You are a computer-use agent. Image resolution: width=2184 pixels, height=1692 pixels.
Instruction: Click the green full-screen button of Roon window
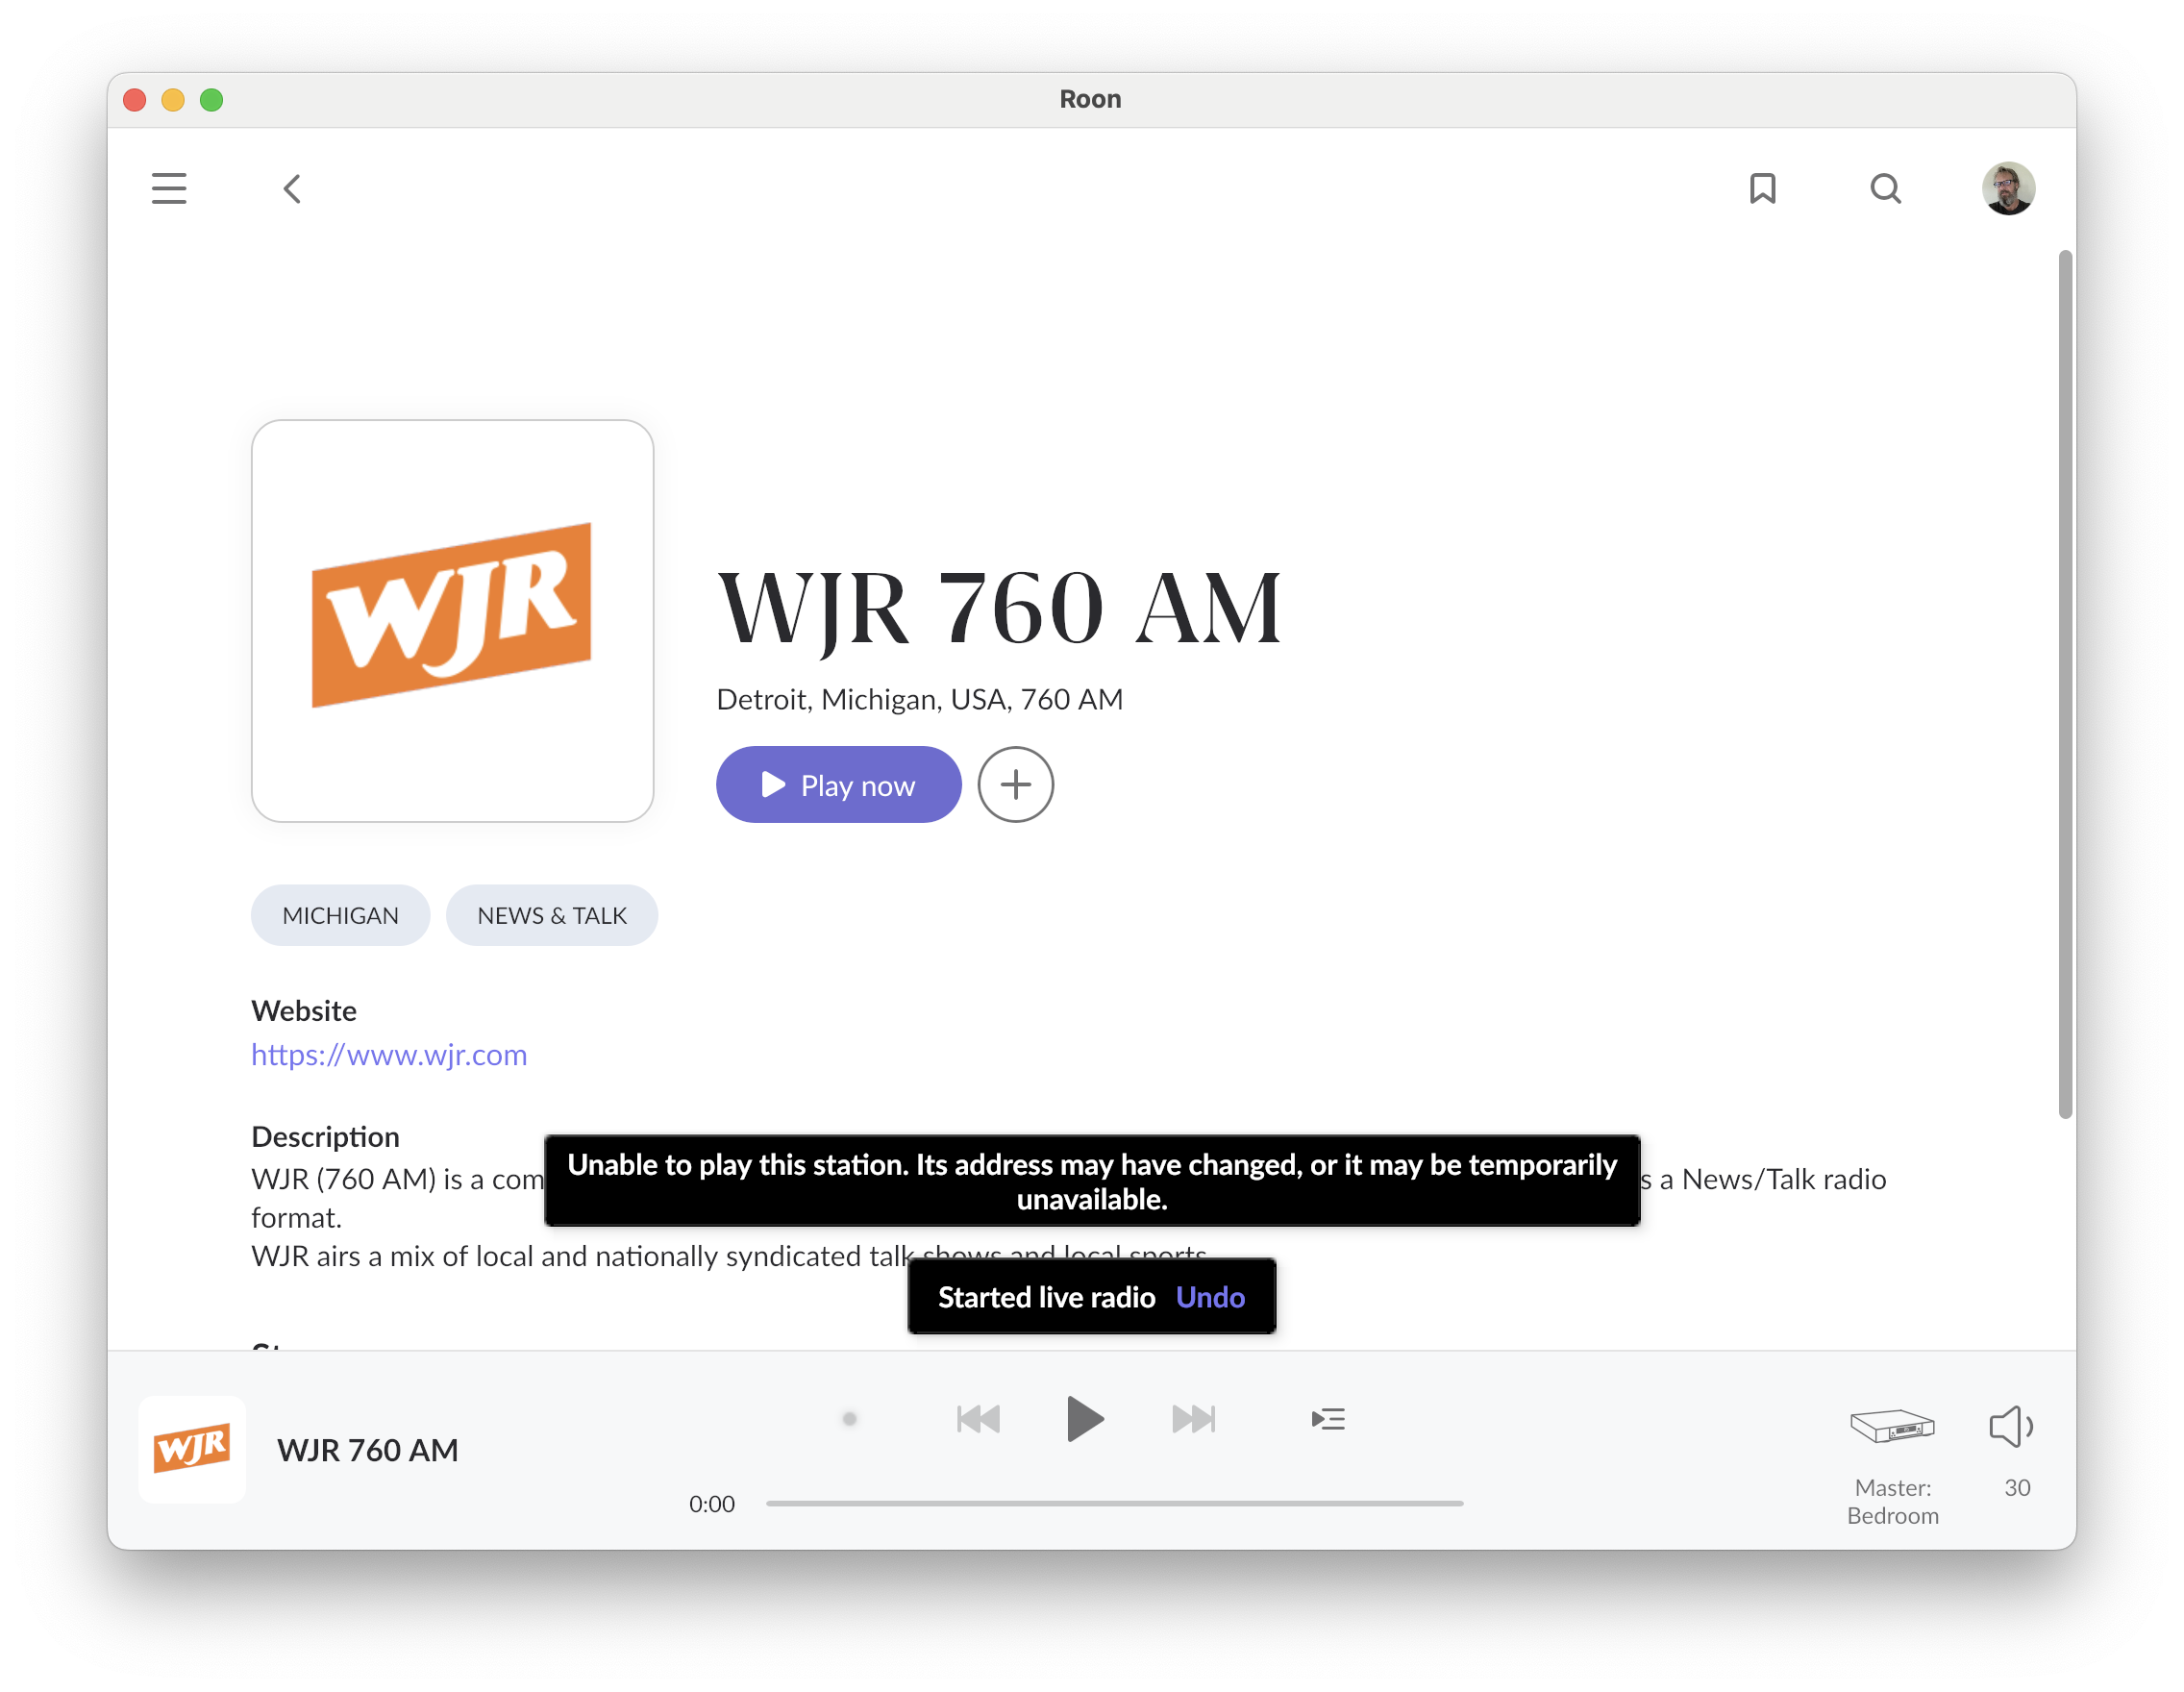[211, 99]
